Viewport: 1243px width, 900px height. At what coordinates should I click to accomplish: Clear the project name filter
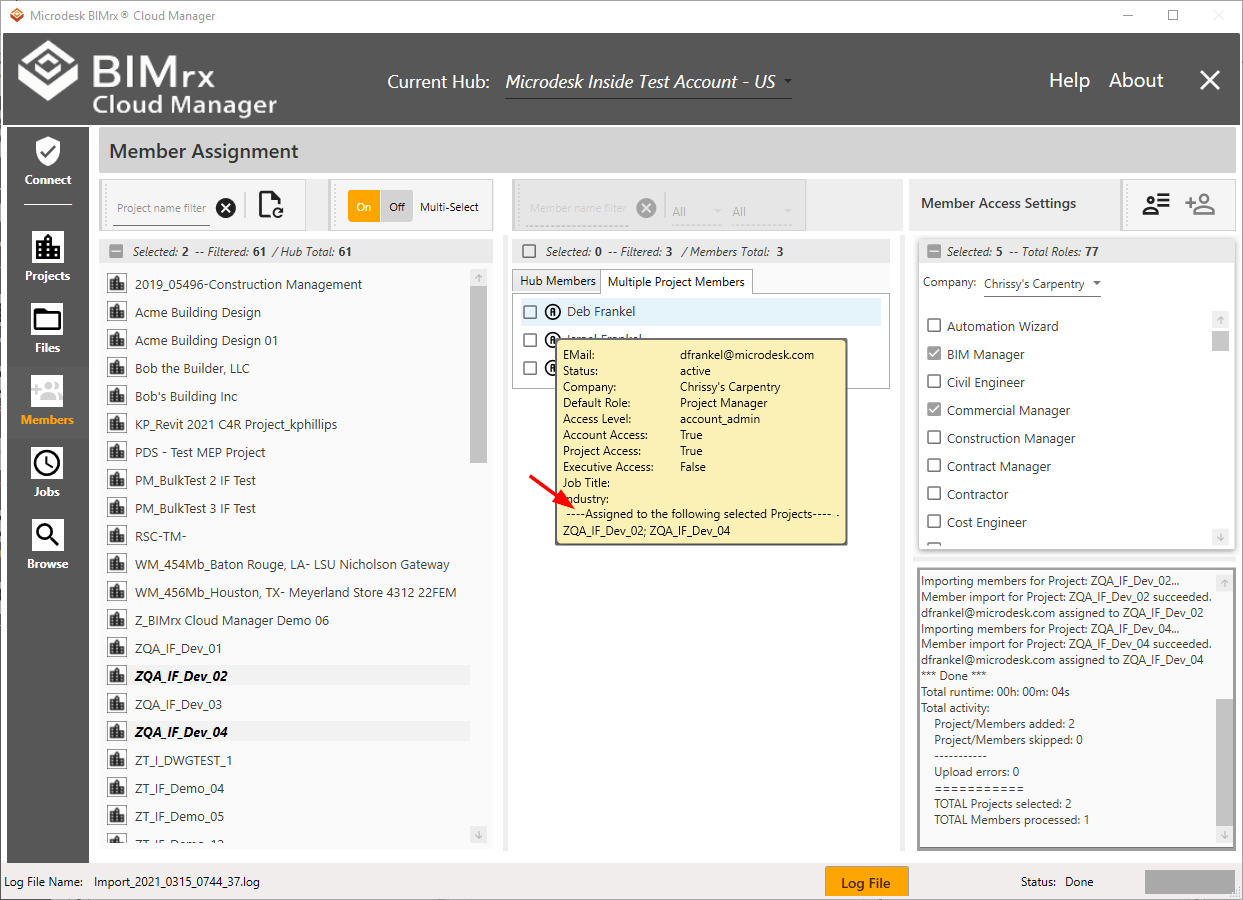[226, 208]
